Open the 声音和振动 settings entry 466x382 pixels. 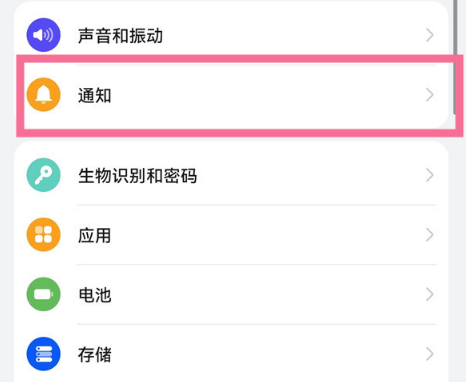[231, 35]
